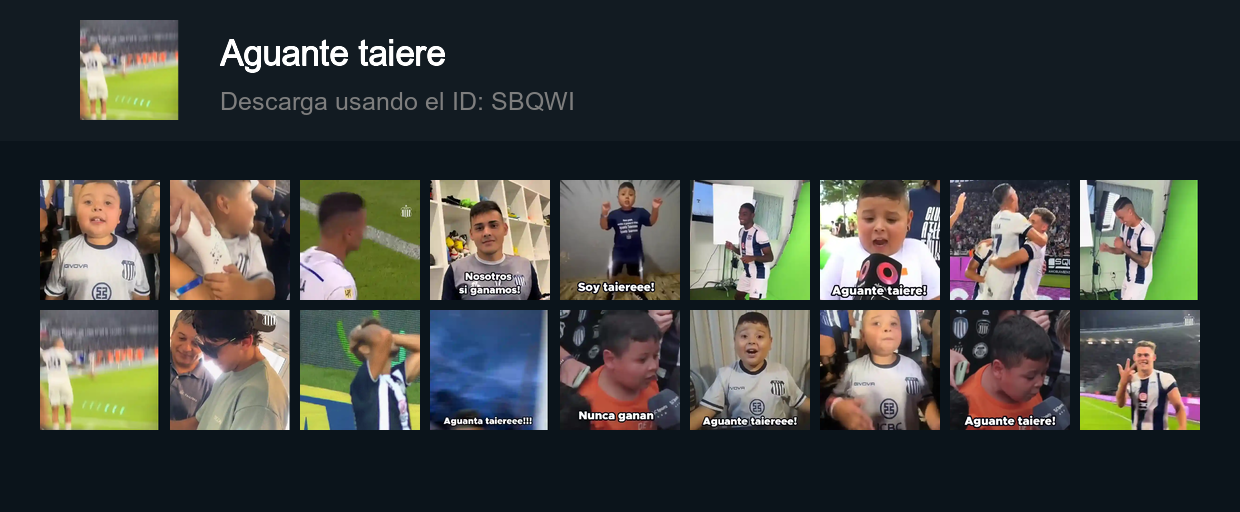Screen dimensions: 1240x512
Task: Open the pack avatar thumbnail beside the title
Action: (129, 70)
